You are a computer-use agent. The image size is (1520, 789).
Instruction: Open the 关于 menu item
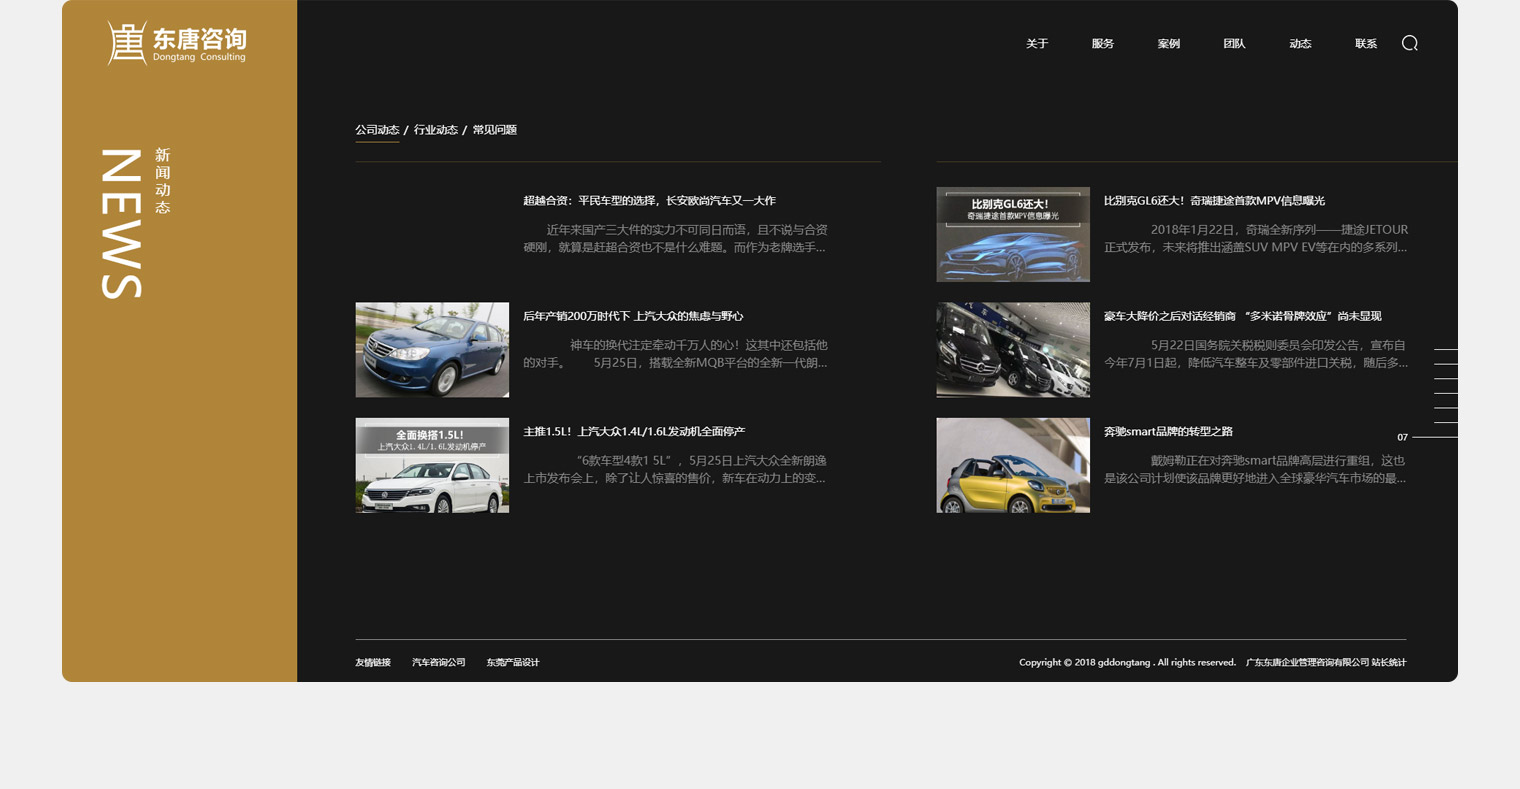(1037, 44)
